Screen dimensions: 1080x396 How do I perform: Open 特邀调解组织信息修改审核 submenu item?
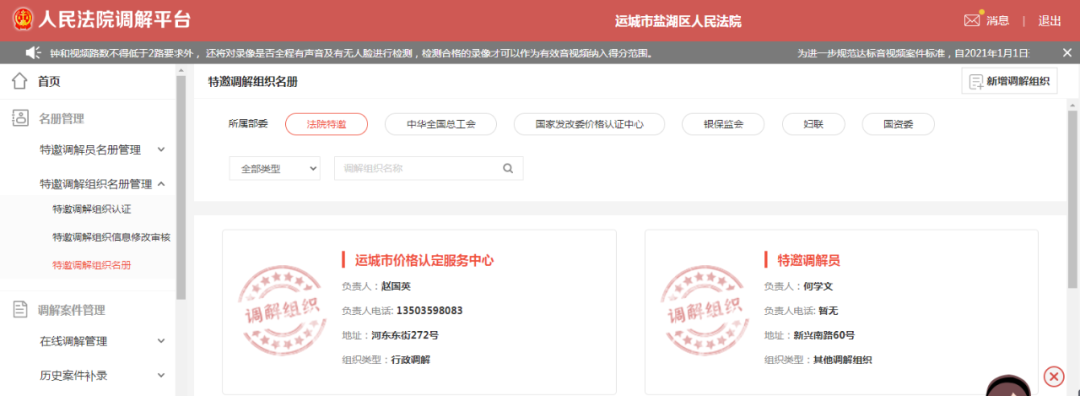(x=112, y=237)
